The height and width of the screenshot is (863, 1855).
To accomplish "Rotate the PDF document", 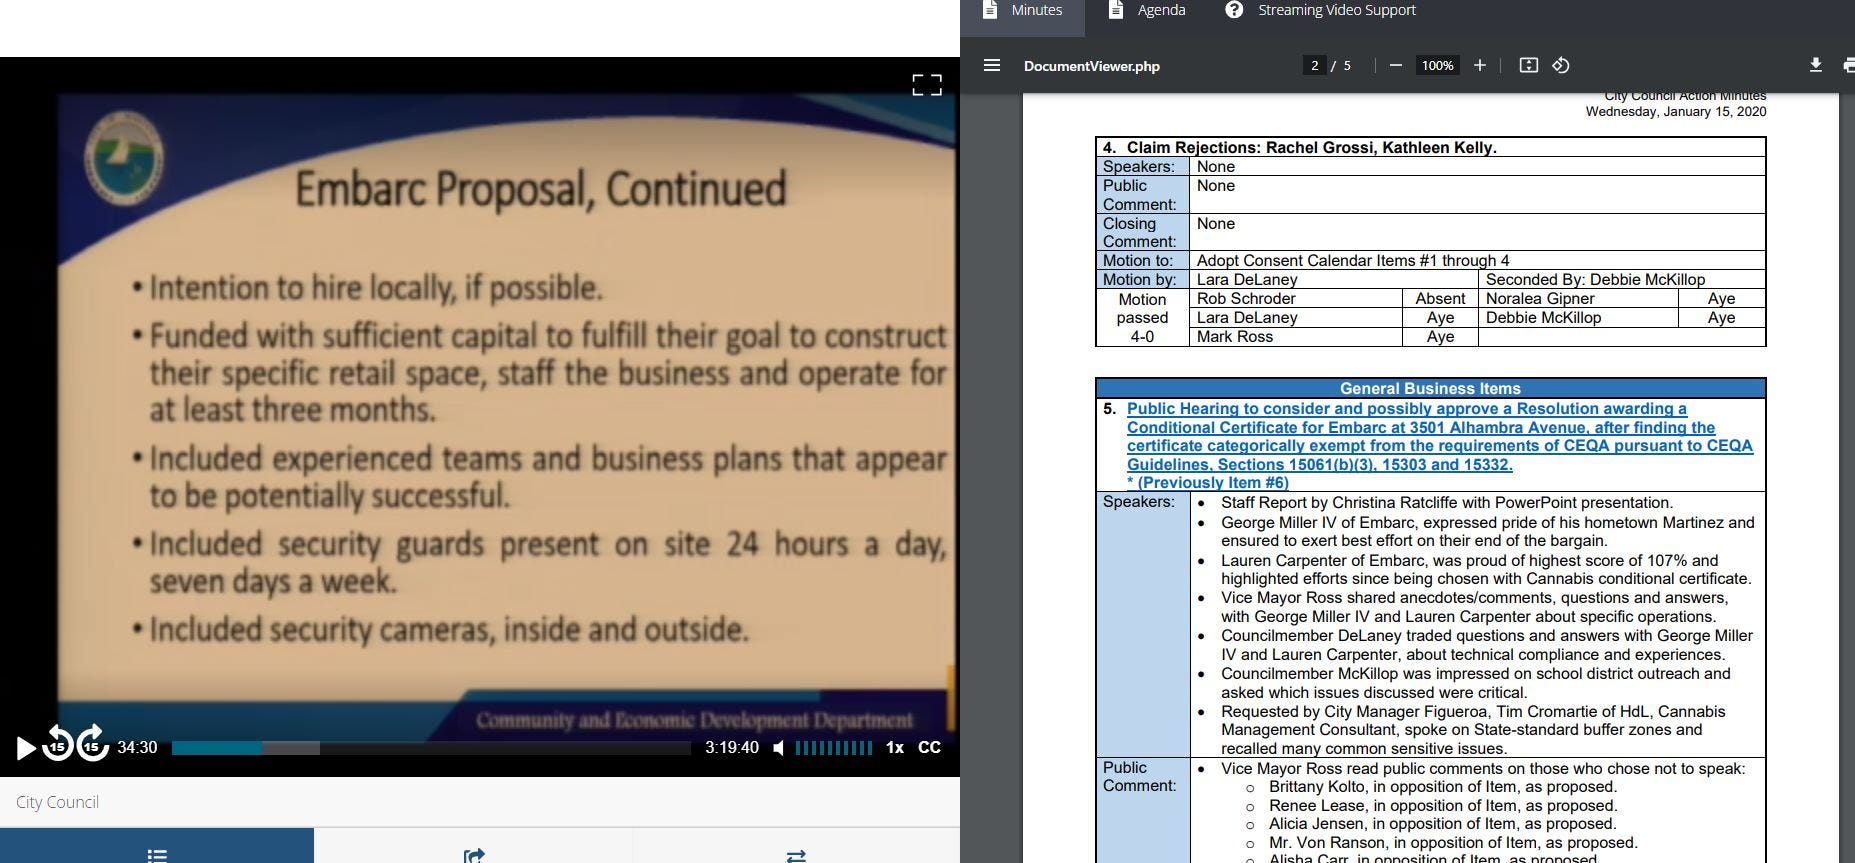I will [x=1561, y=65].
